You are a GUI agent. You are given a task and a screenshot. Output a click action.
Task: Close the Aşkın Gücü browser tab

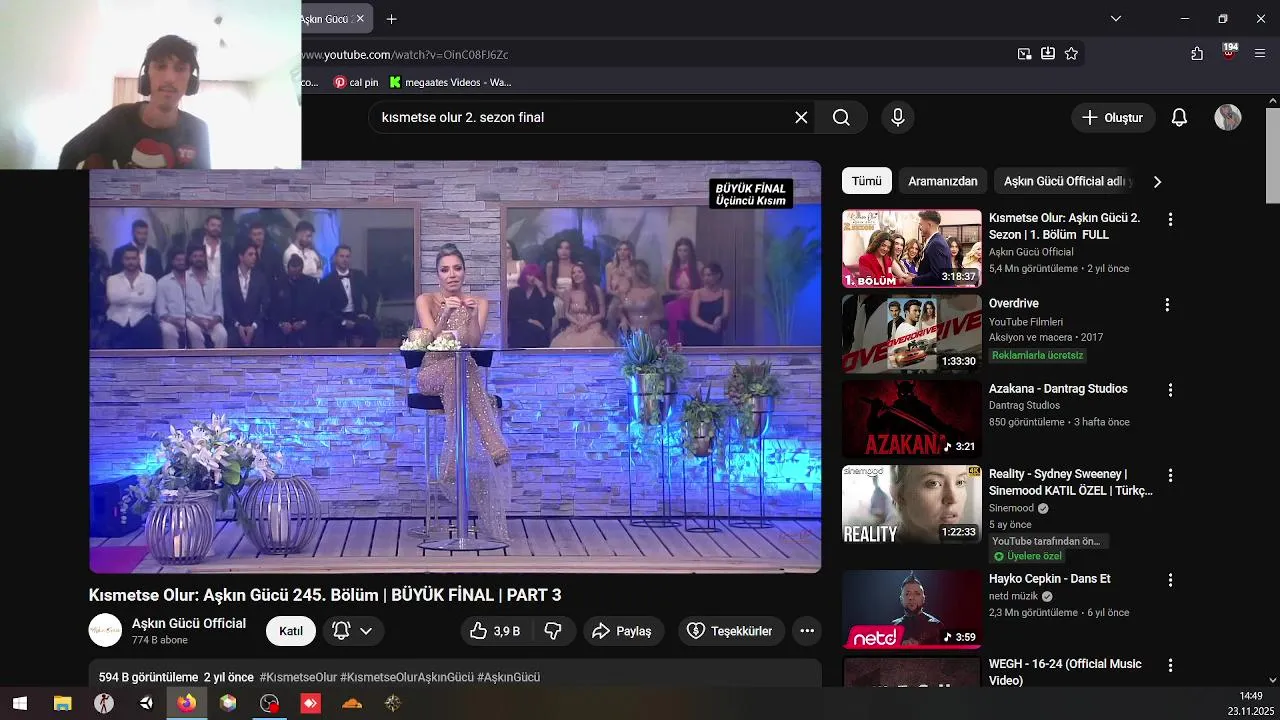point(360,19)
